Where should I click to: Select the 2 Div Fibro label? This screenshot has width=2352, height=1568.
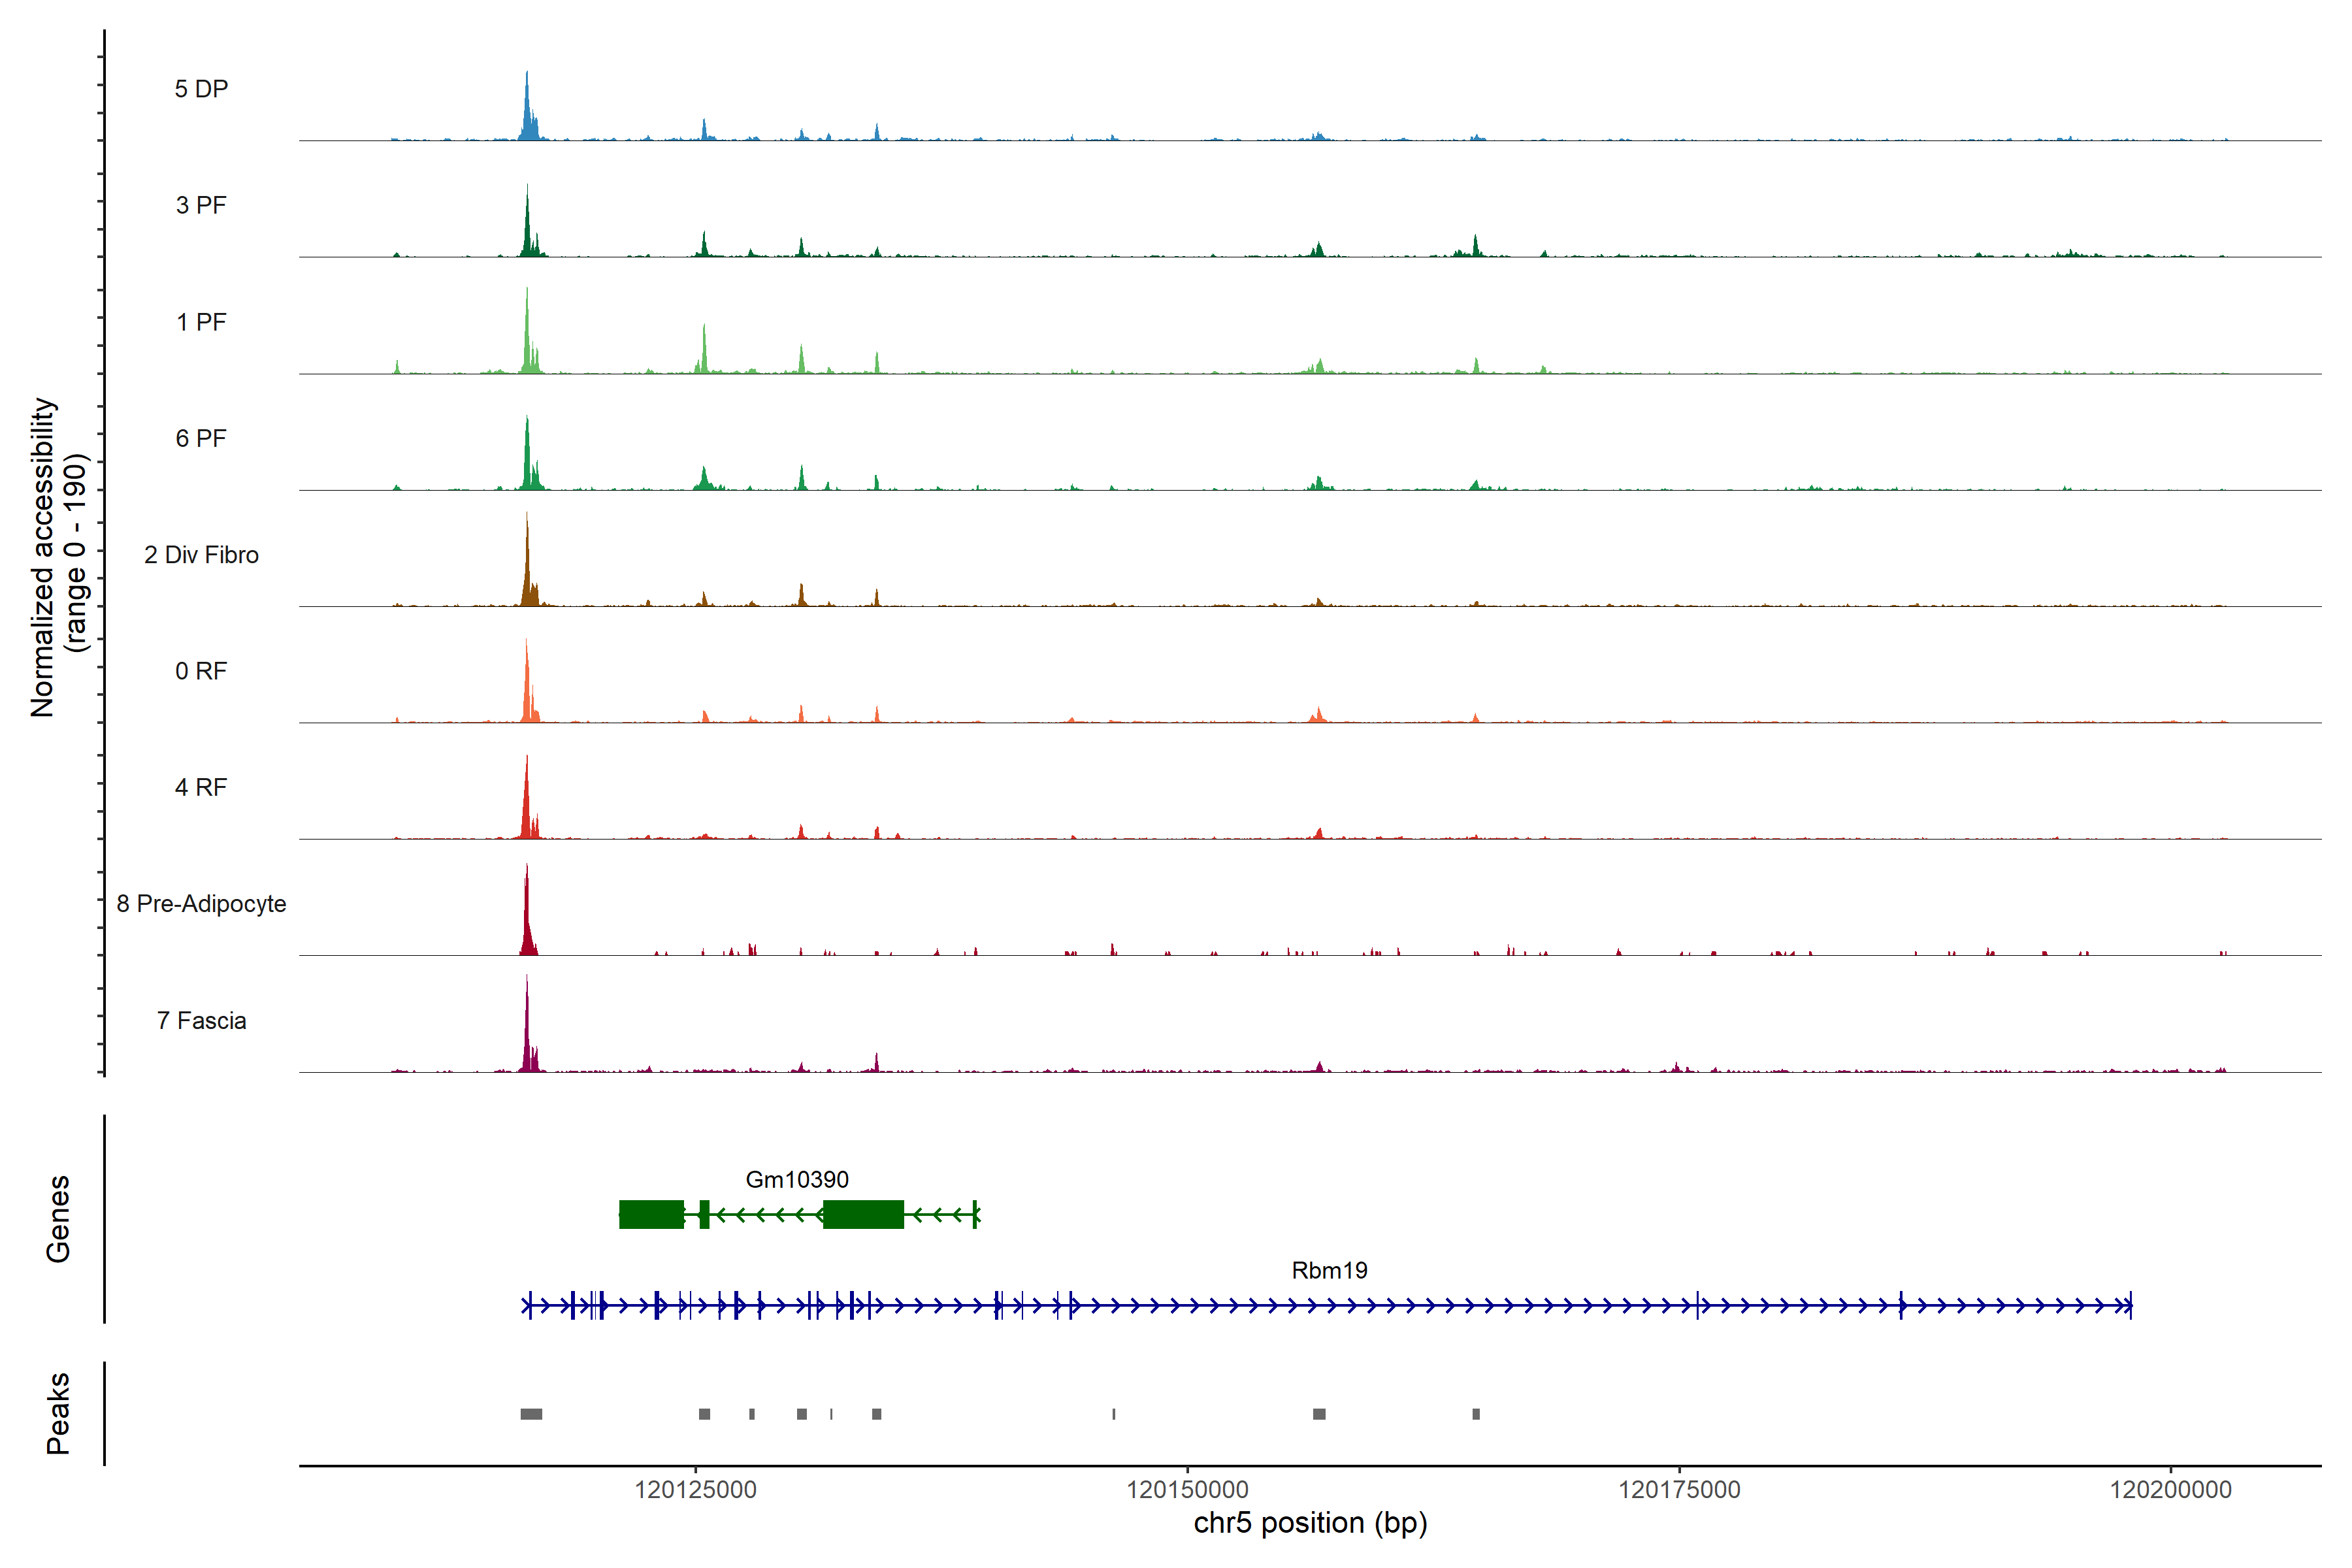[x=201, y=555]
